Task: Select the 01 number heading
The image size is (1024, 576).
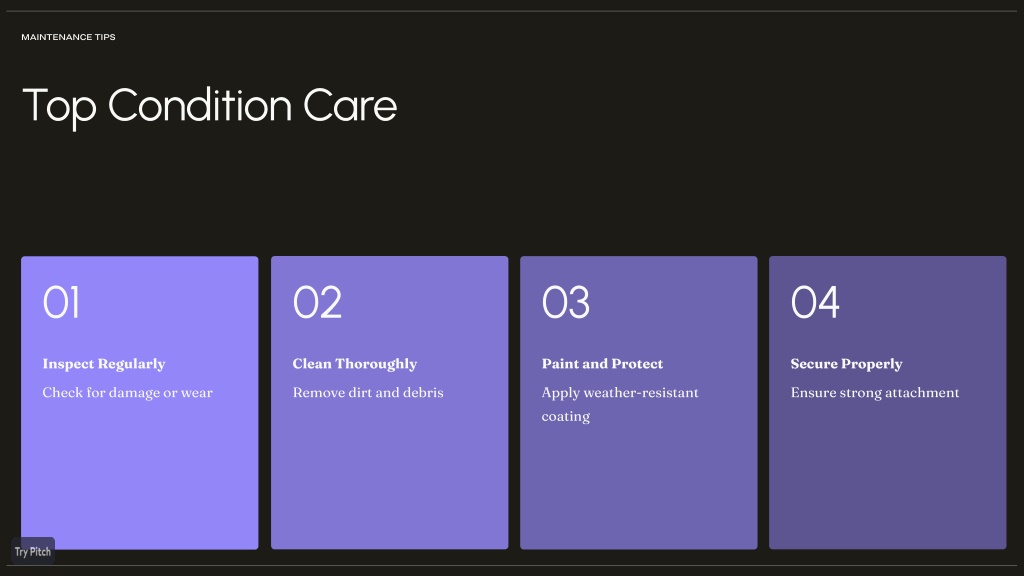Action: click(61, 302)
